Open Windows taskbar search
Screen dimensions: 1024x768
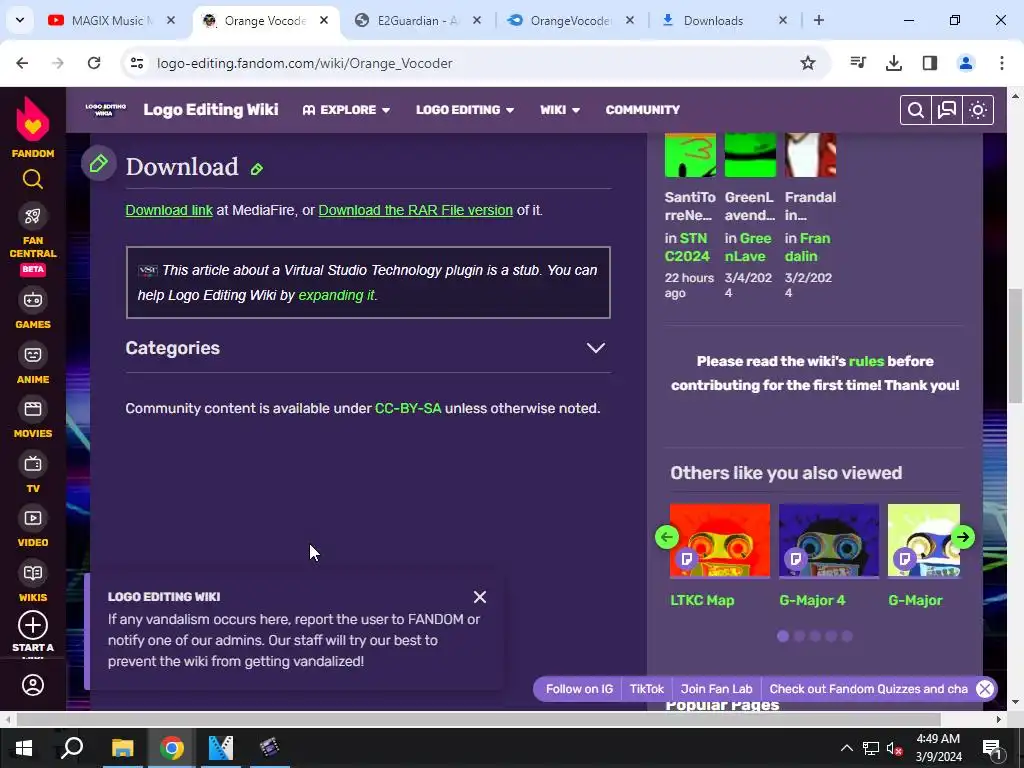[x=72, y=748]
